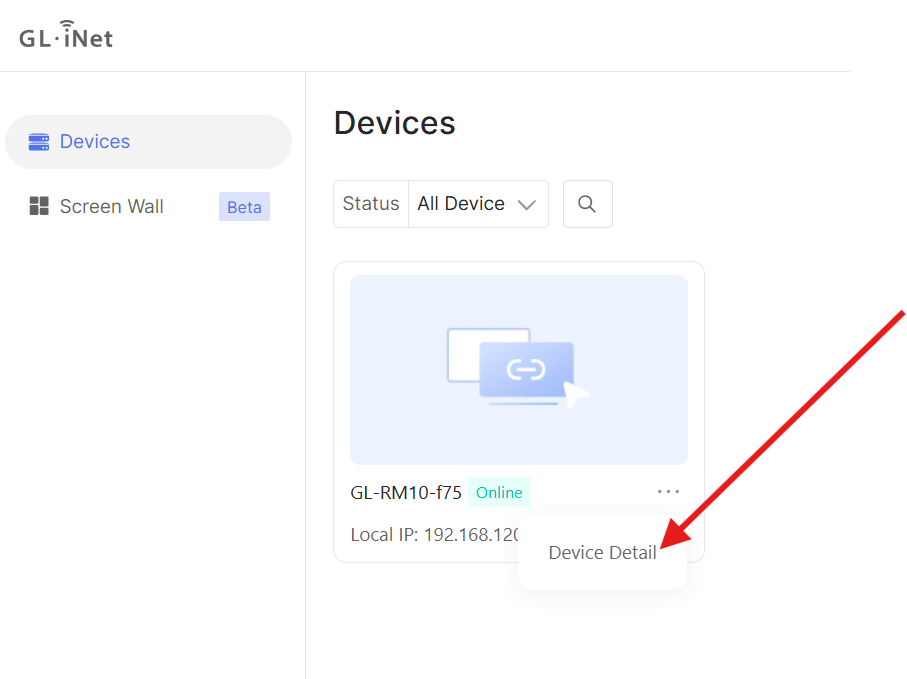
Task: Click the white pointer cursor in device illustration
Action: pyautogui.click(x=577, y=394)
